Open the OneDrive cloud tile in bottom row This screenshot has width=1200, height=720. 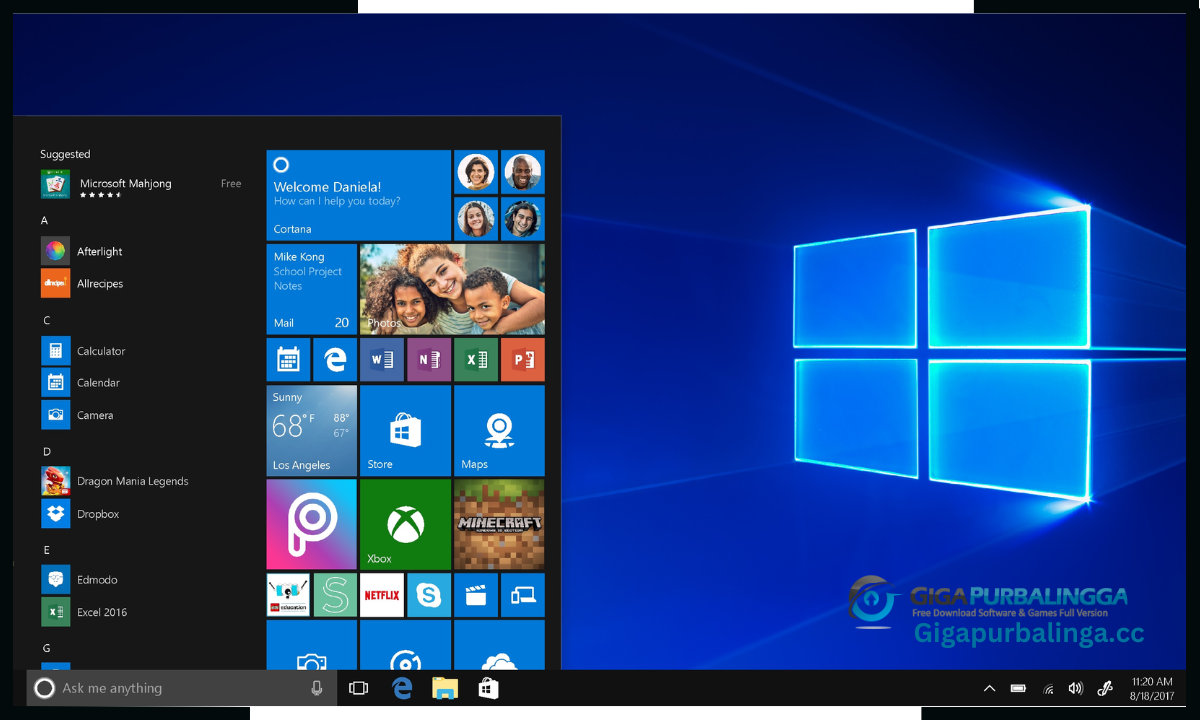(499, 645)
